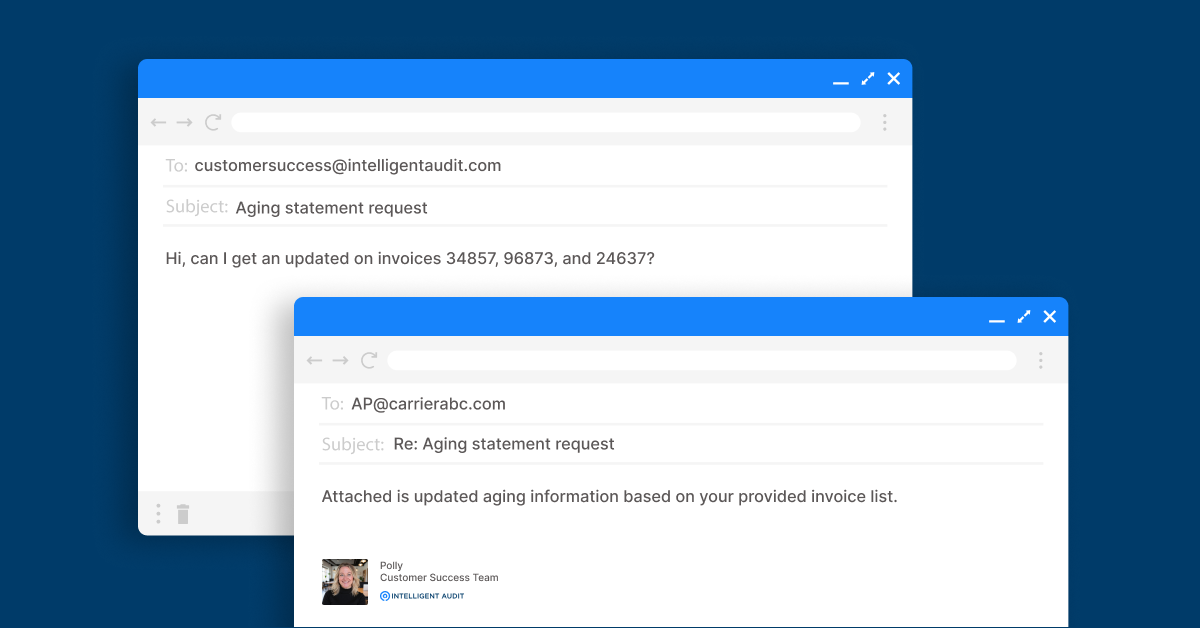The width and height of the screenshot is (1200, 628).
Task: Maximize the front reply window
Action: 1024,316
